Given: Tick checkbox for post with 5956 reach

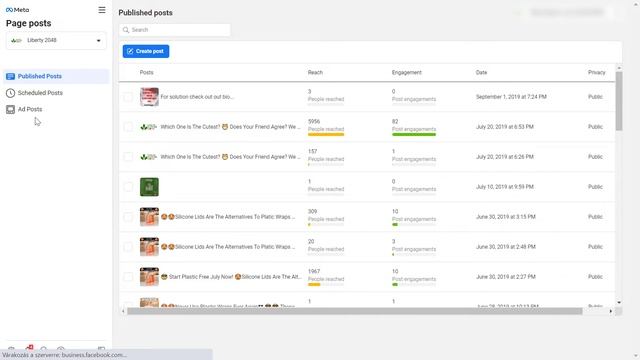Looking at the screenshot, I should click(128, 127).
